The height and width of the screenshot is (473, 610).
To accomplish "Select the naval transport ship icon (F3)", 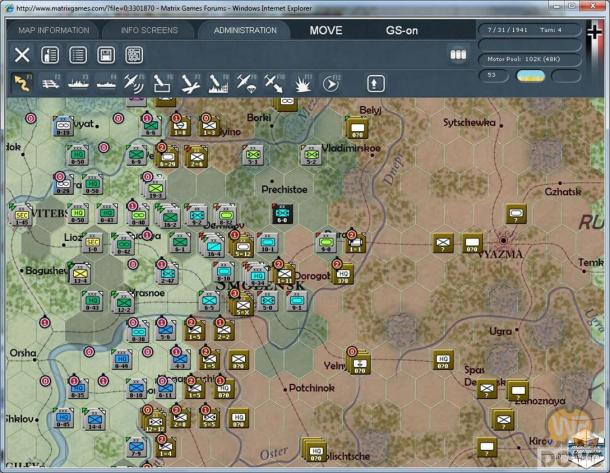I will (78, 83).
